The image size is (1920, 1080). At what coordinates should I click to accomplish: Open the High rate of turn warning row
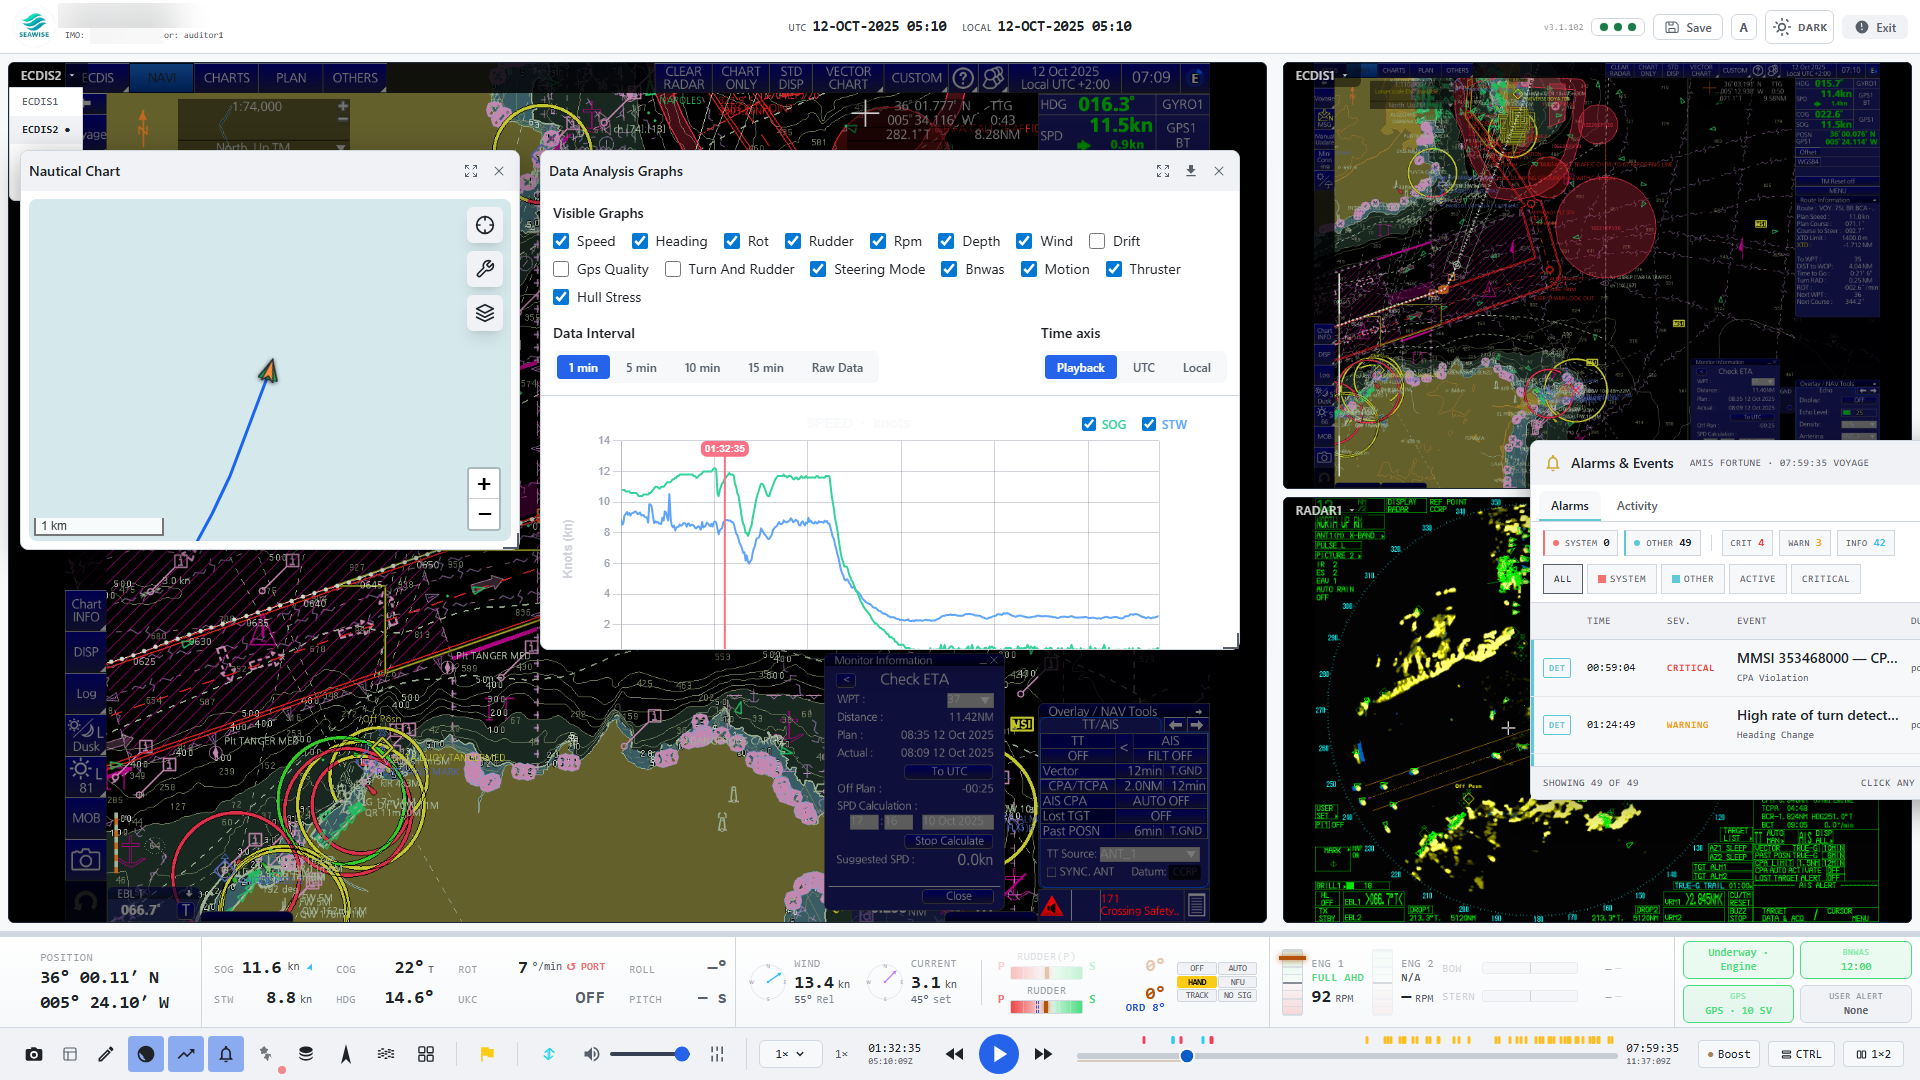point(1726,725)
